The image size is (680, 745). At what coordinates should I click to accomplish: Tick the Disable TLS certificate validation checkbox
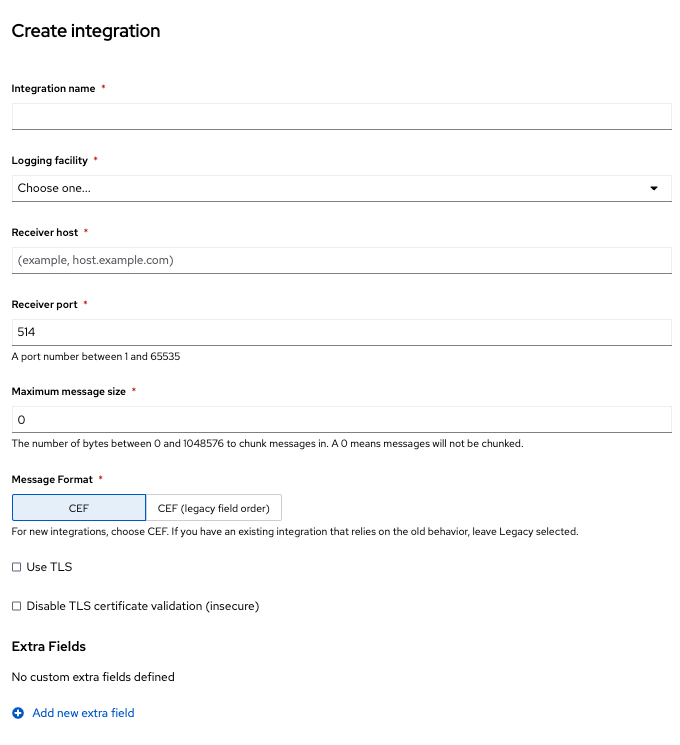click(16, 606)
